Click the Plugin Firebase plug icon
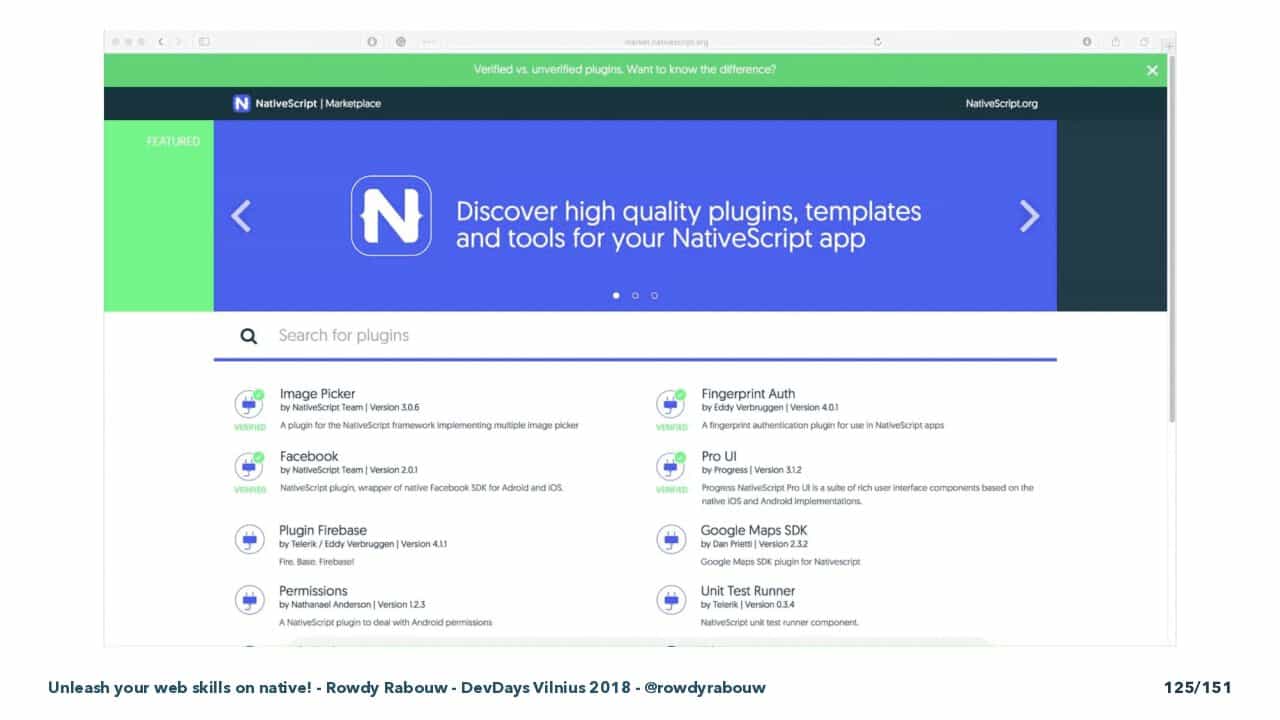The width and height of the screenshot is (1280, 720). pos(249,539)
